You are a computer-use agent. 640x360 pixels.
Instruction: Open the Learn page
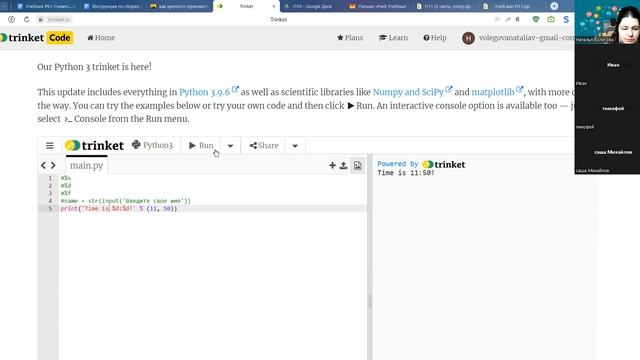click(x=393, y=38)
